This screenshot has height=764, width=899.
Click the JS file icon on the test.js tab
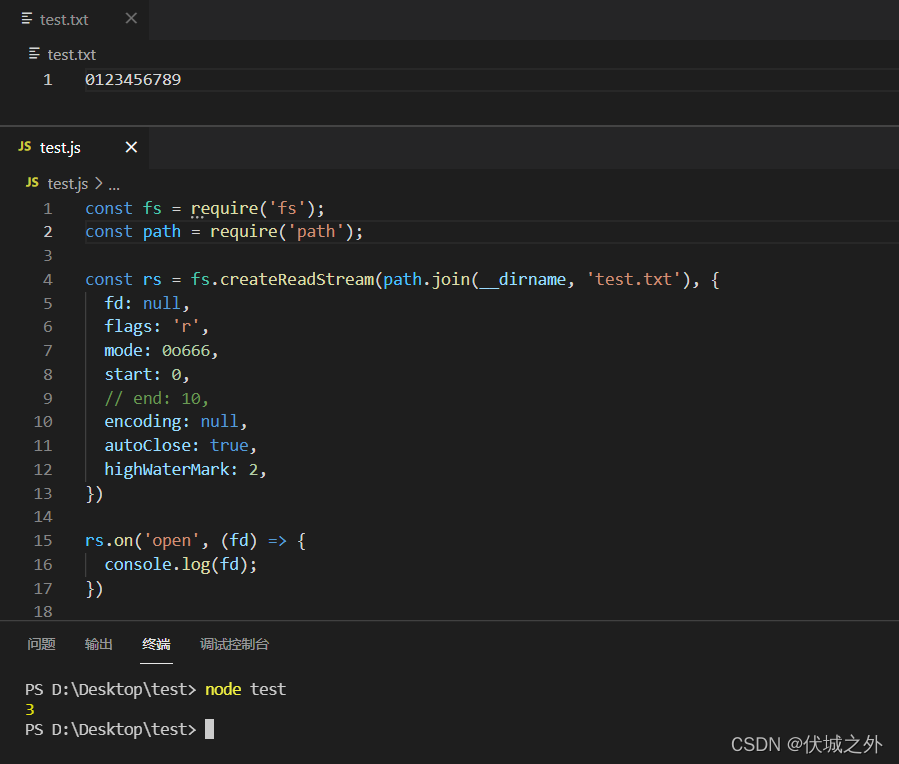pos(24,147)
